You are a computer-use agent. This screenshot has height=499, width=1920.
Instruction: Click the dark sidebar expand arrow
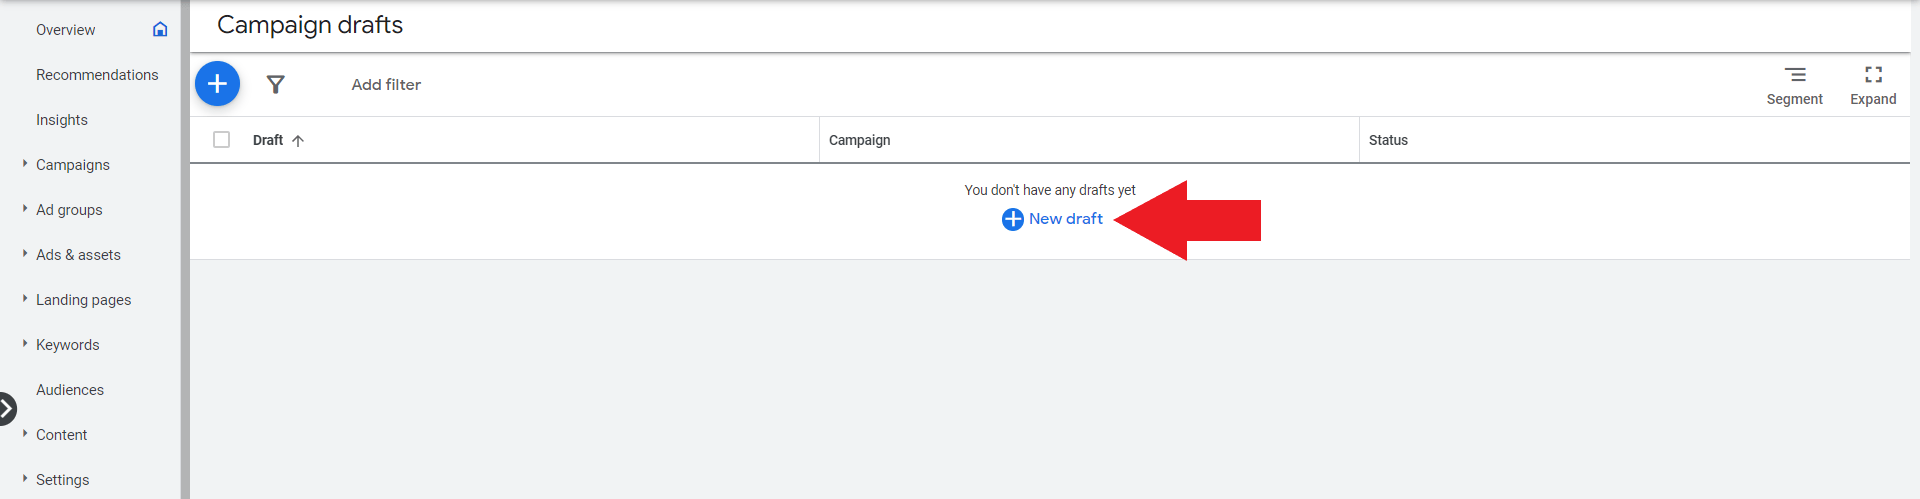click(7, 408)
